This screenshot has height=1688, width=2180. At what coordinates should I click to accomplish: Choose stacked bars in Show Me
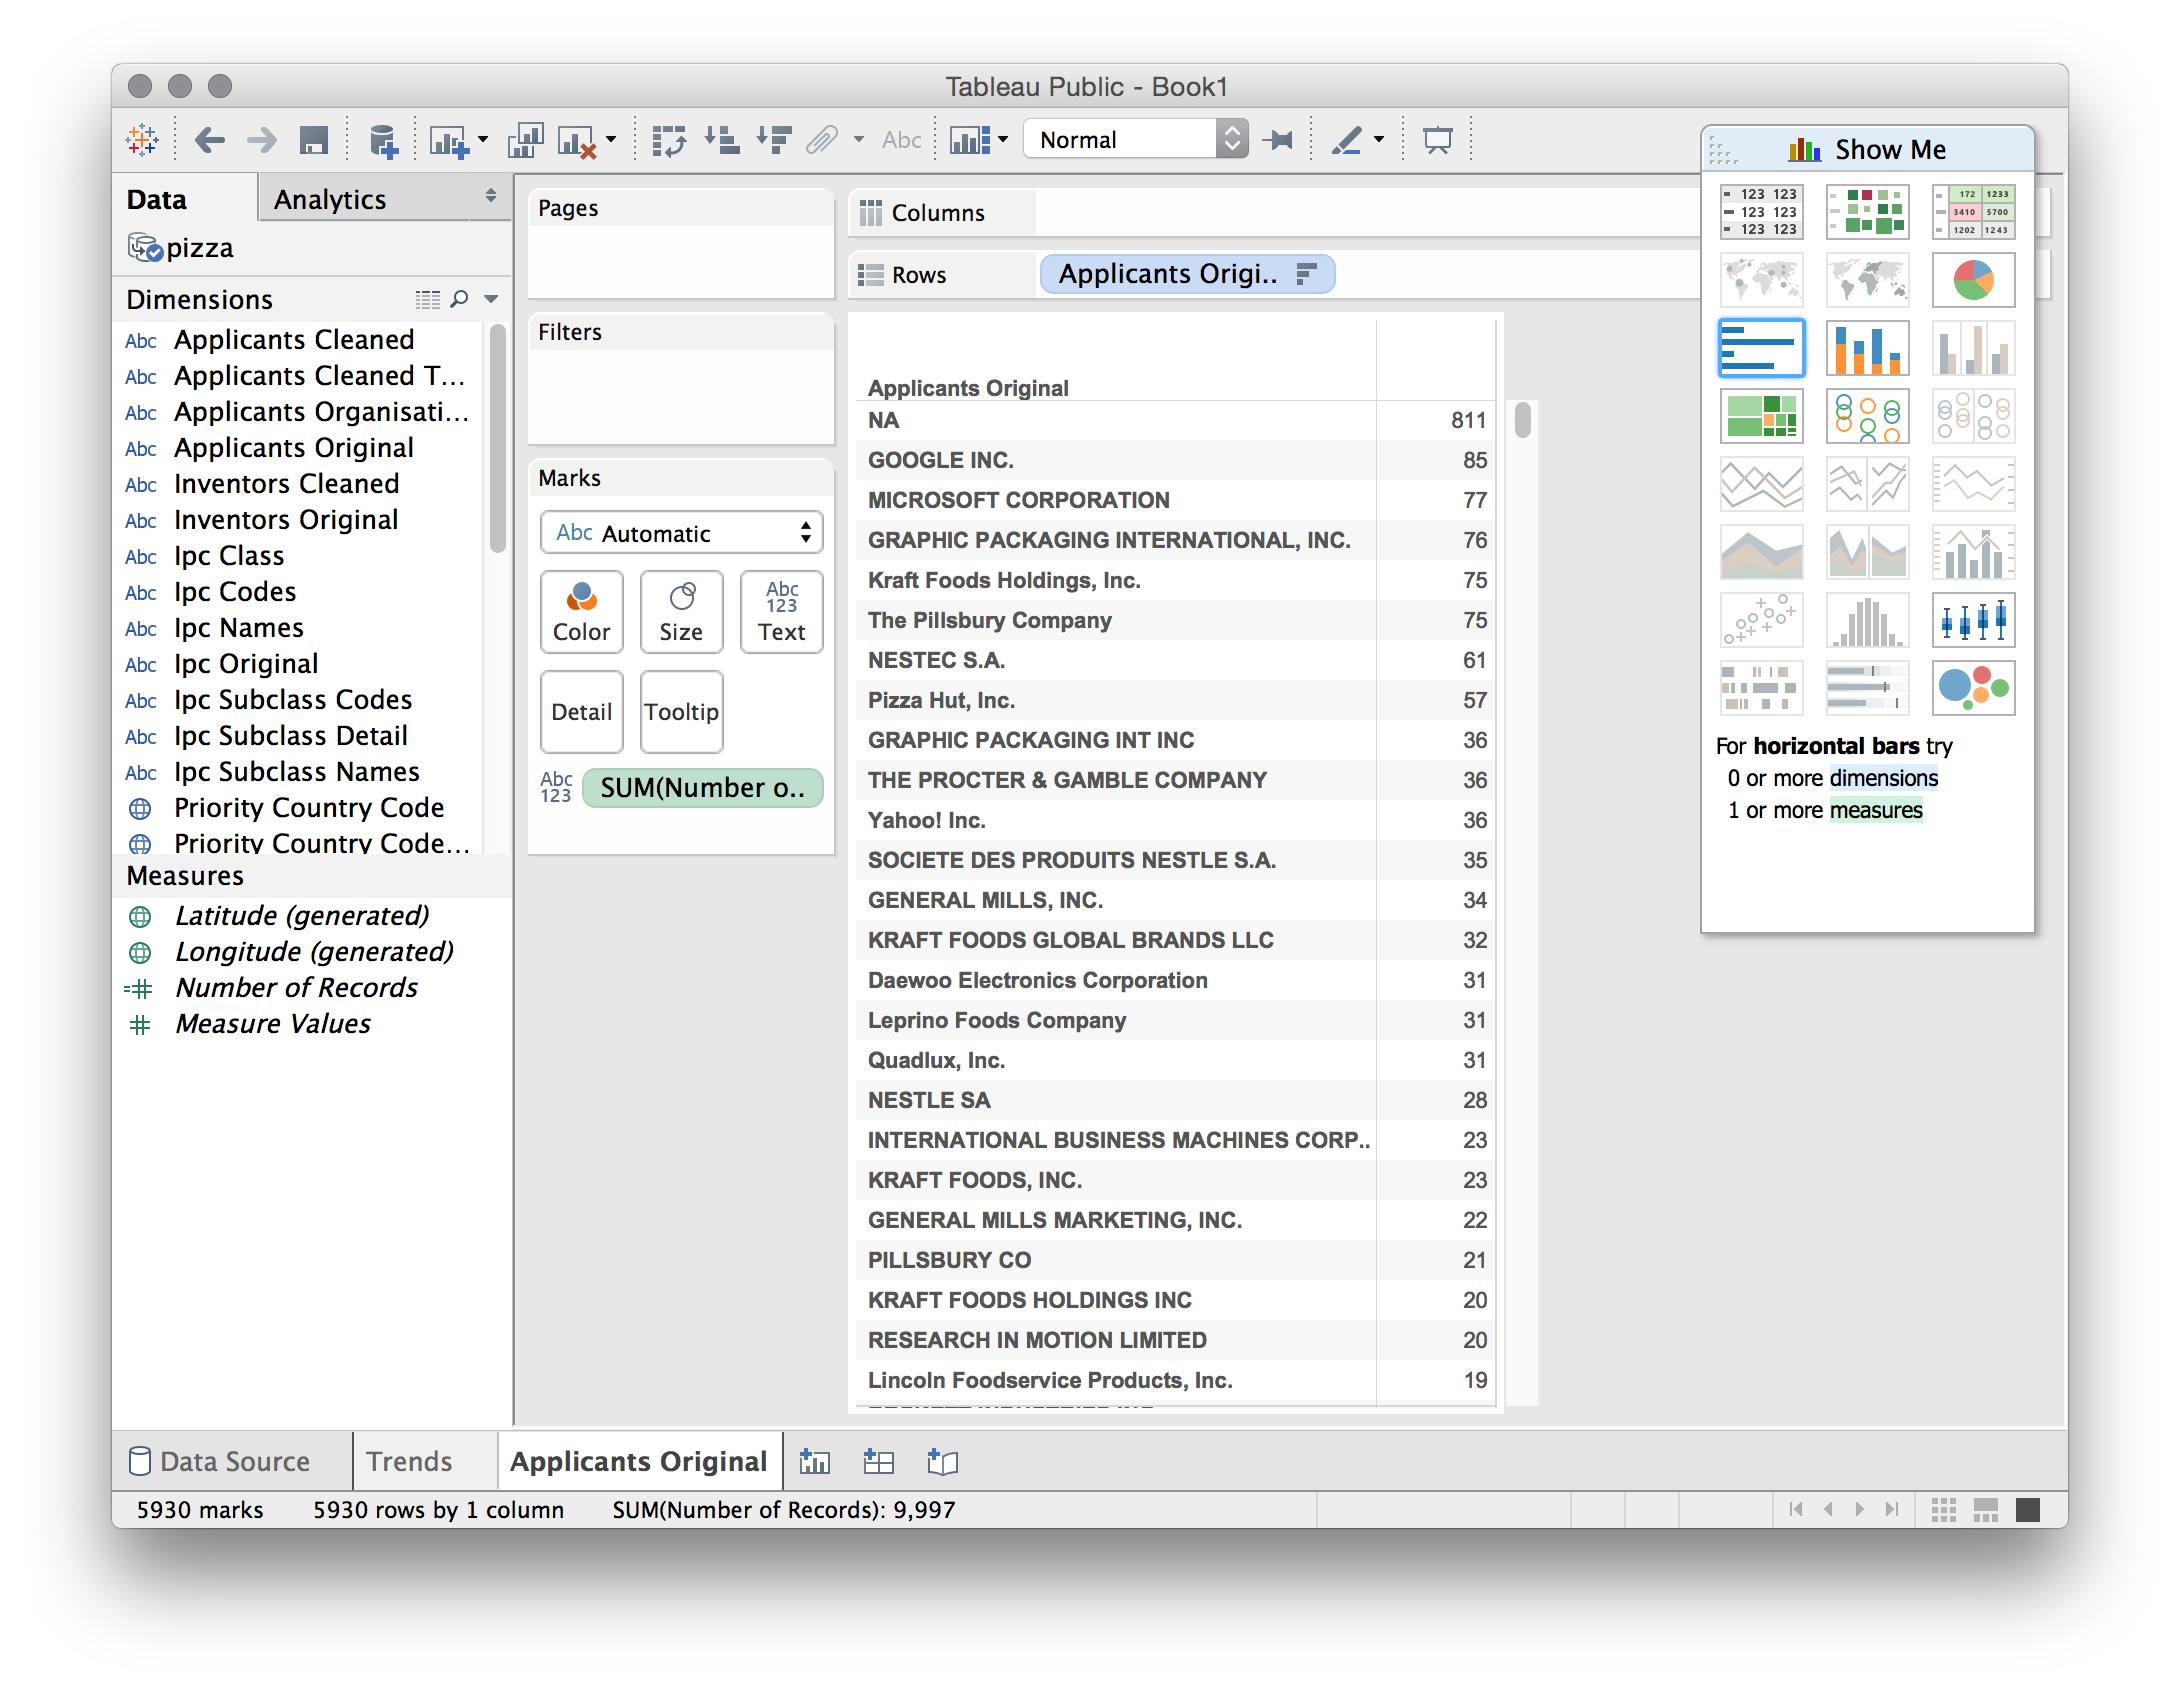click(x=1867, y=347)
